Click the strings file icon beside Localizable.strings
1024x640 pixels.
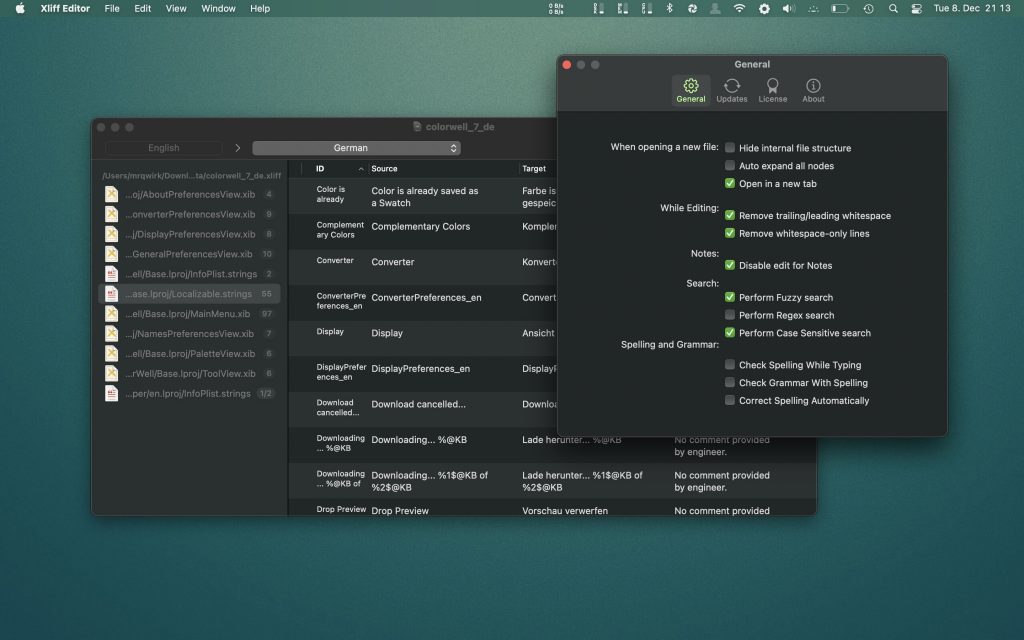coord(110,293)
